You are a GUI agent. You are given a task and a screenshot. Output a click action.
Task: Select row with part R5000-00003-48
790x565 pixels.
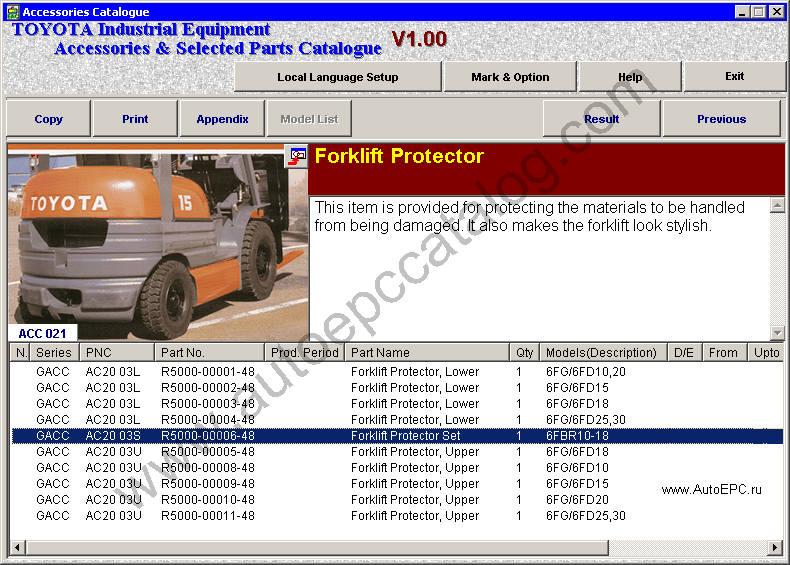pos(397,404)
